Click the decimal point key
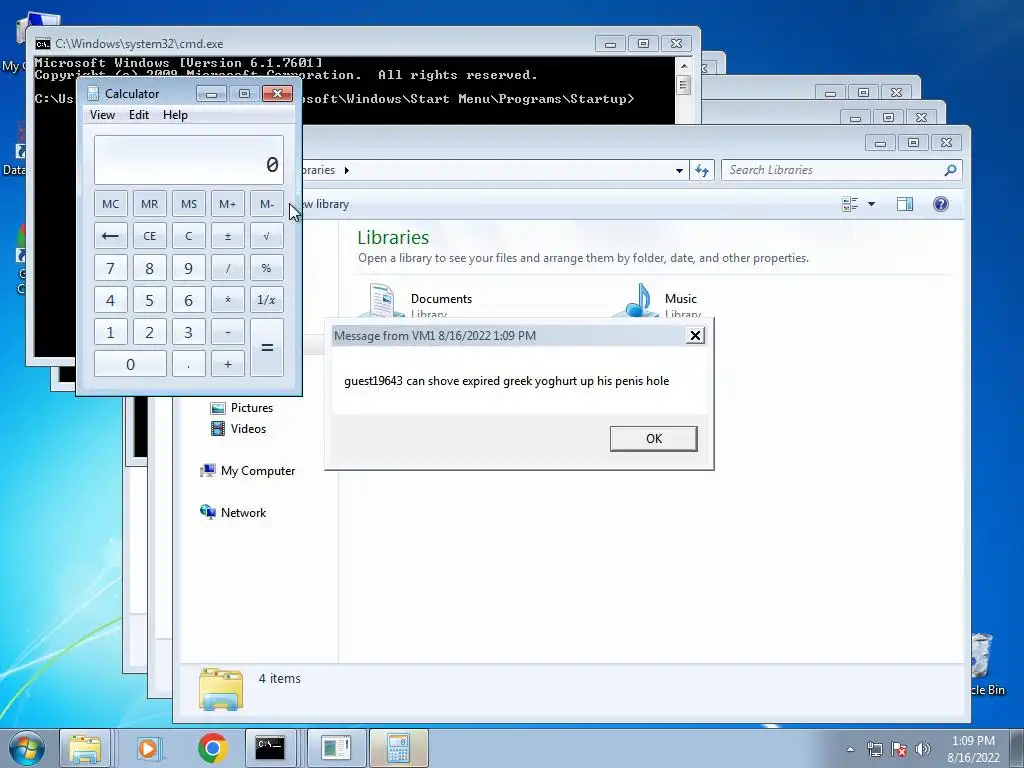 189,364
